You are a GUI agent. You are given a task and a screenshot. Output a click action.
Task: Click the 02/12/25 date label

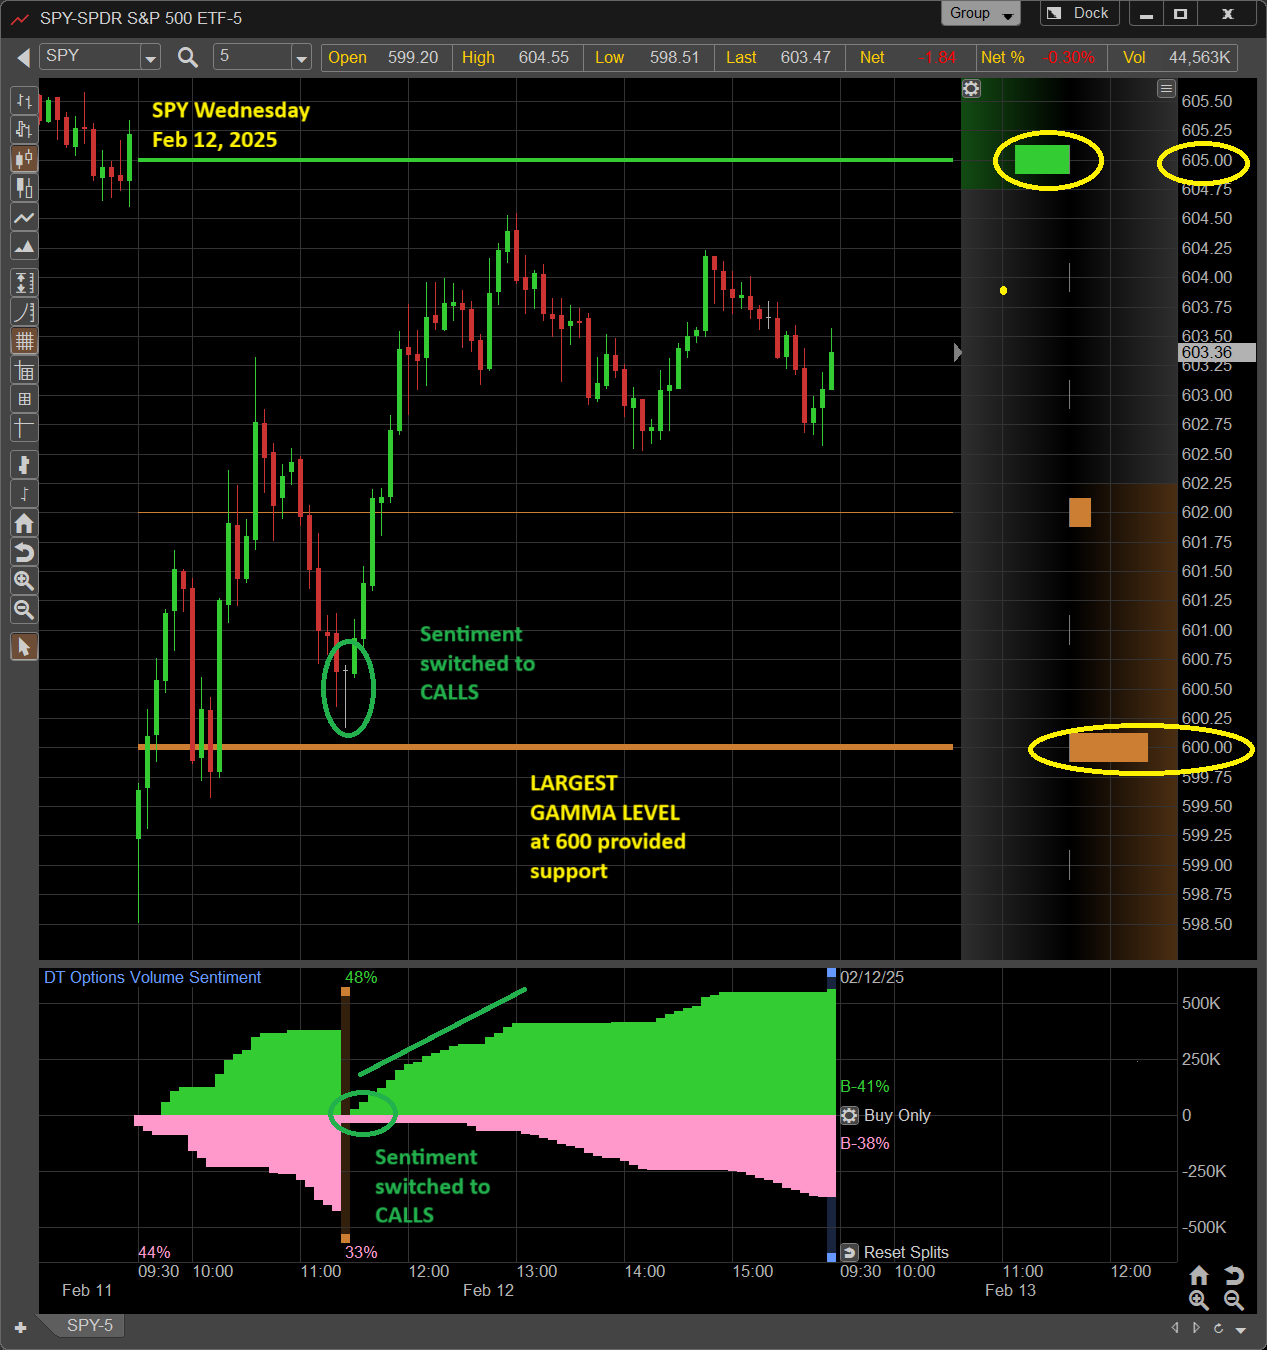pyautogui.click(x=872, y=977)
